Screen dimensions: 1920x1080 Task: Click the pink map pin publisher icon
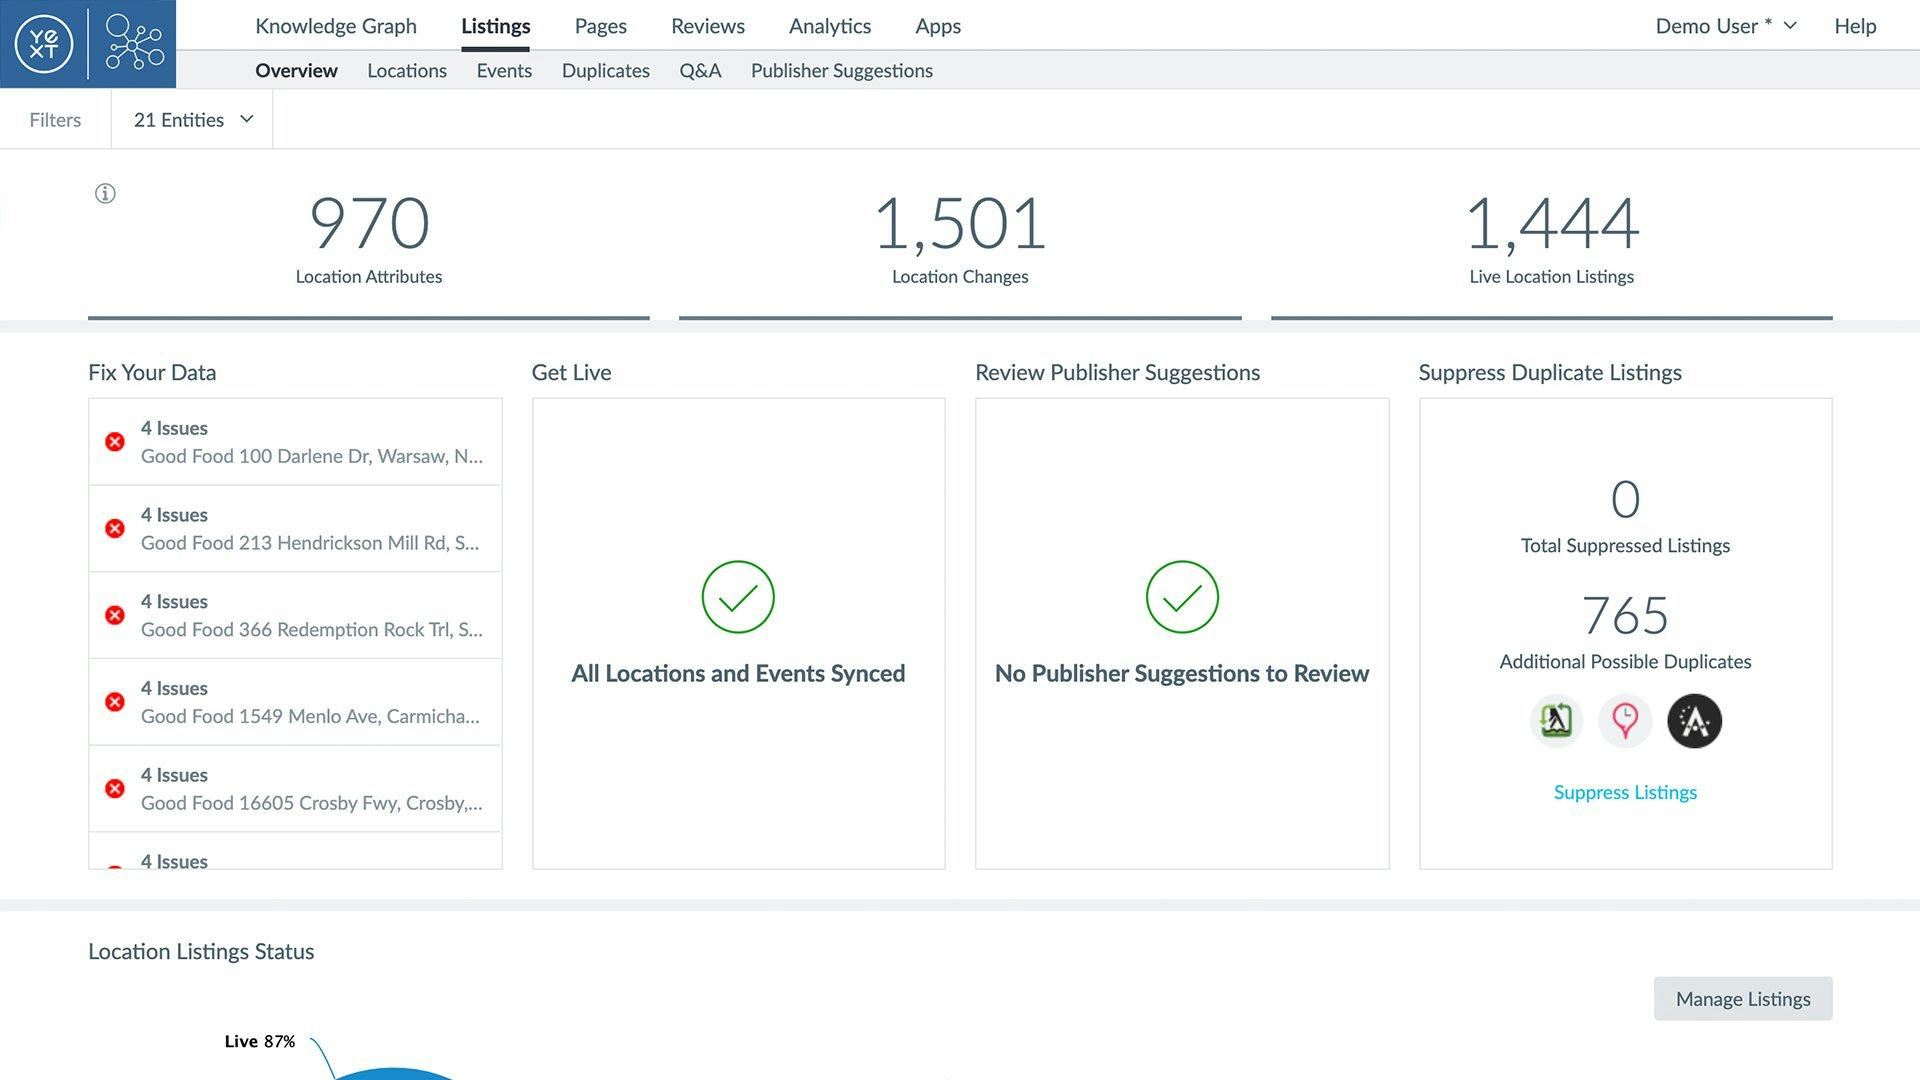1625,721
